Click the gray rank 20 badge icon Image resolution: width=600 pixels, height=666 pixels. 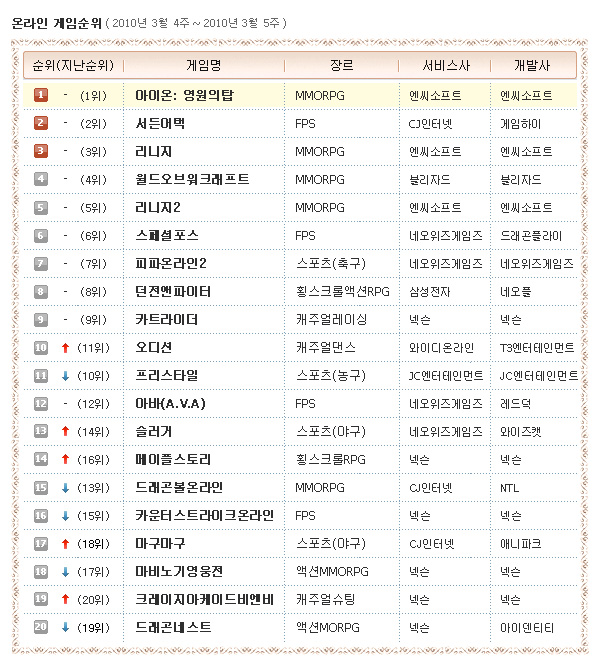click(x=41, y=627)
